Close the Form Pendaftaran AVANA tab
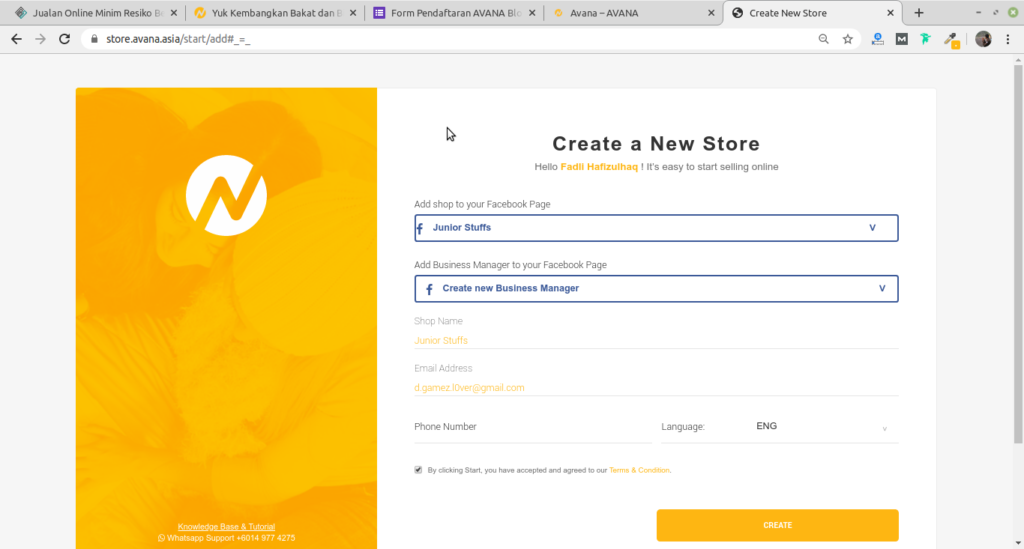The width and height of the screenshot is (1024, 549). click(x=532, y=13)
